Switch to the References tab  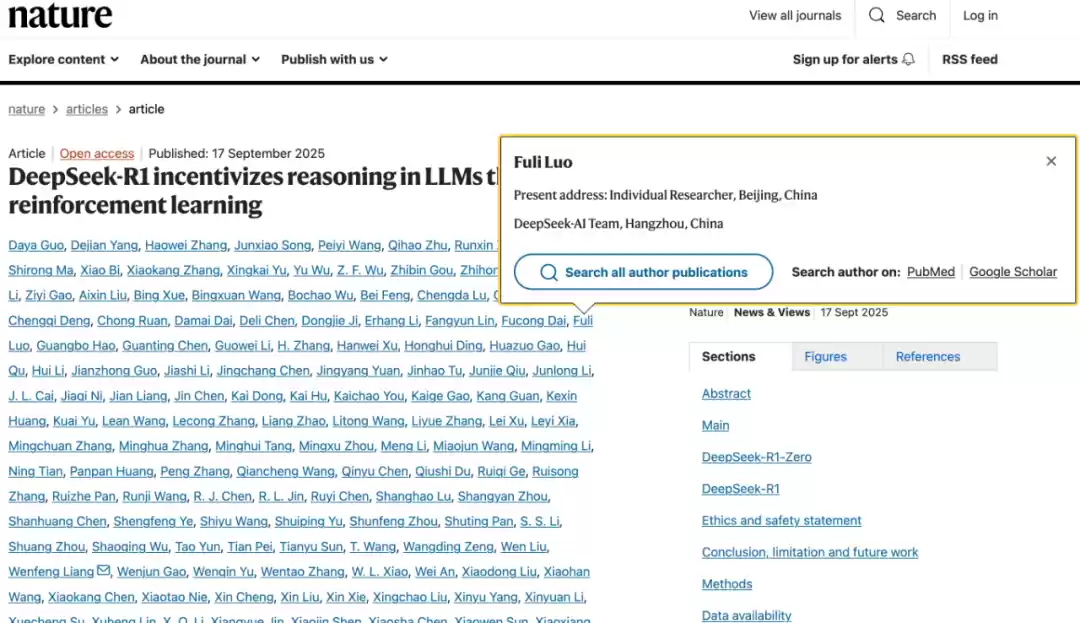coord(927,356)
